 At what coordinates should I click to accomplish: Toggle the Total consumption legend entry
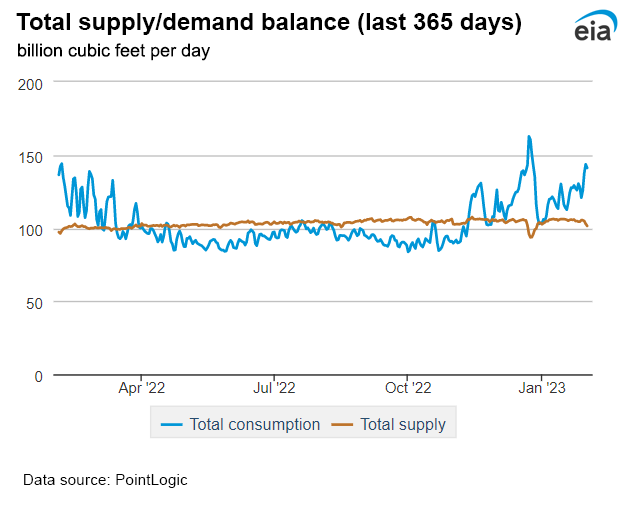(240, 424)
